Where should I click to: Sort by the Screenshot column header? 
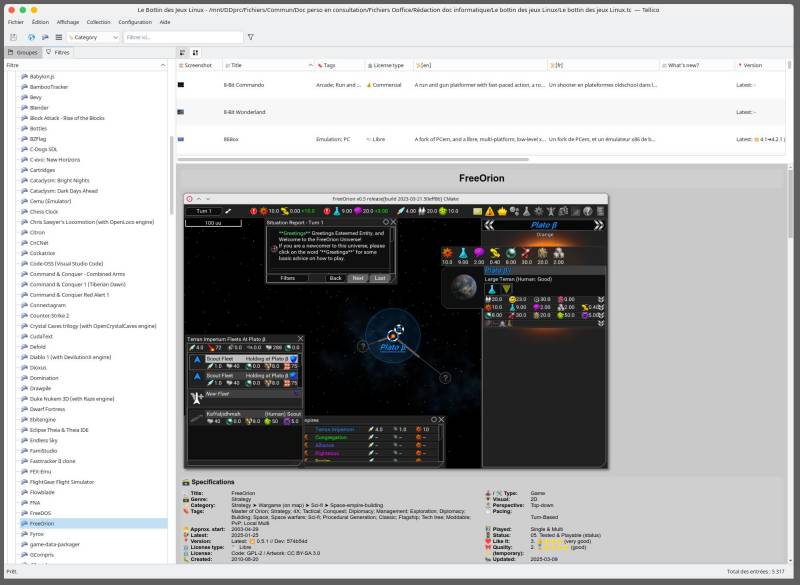click(x=198, y=65)
